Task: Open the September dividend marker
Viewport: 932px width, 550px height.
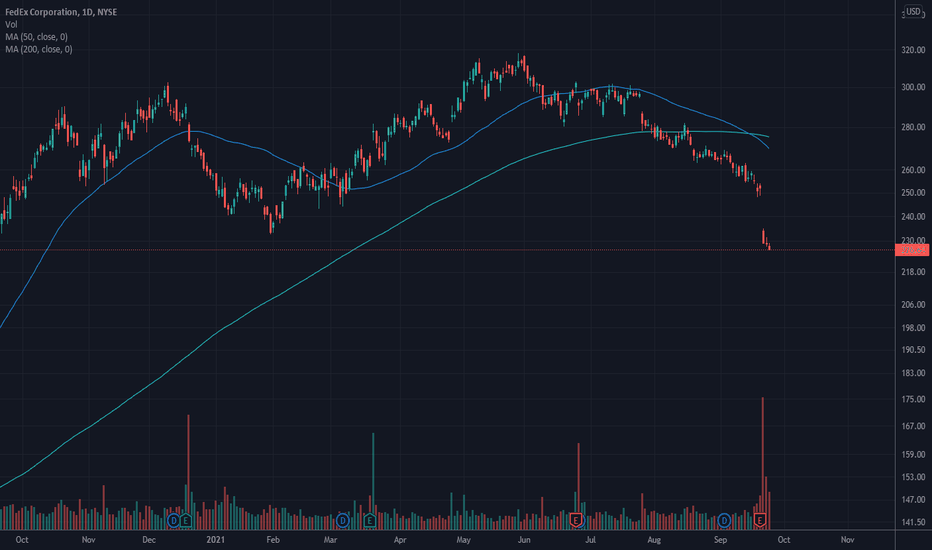Action: pyautogui.click(x=724, y=521)
